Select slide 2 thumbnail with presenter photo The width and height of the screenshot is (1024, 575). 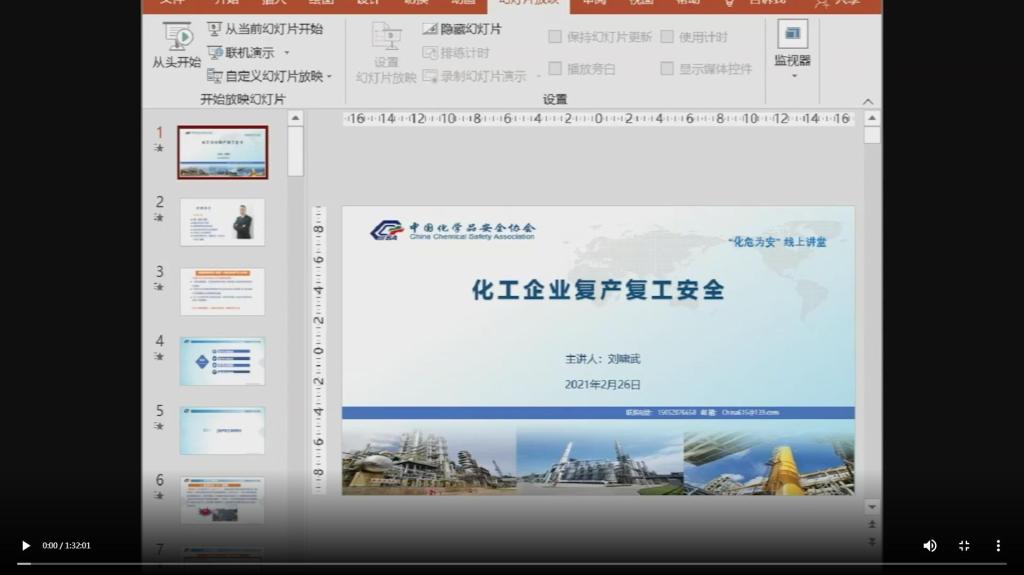222,221
